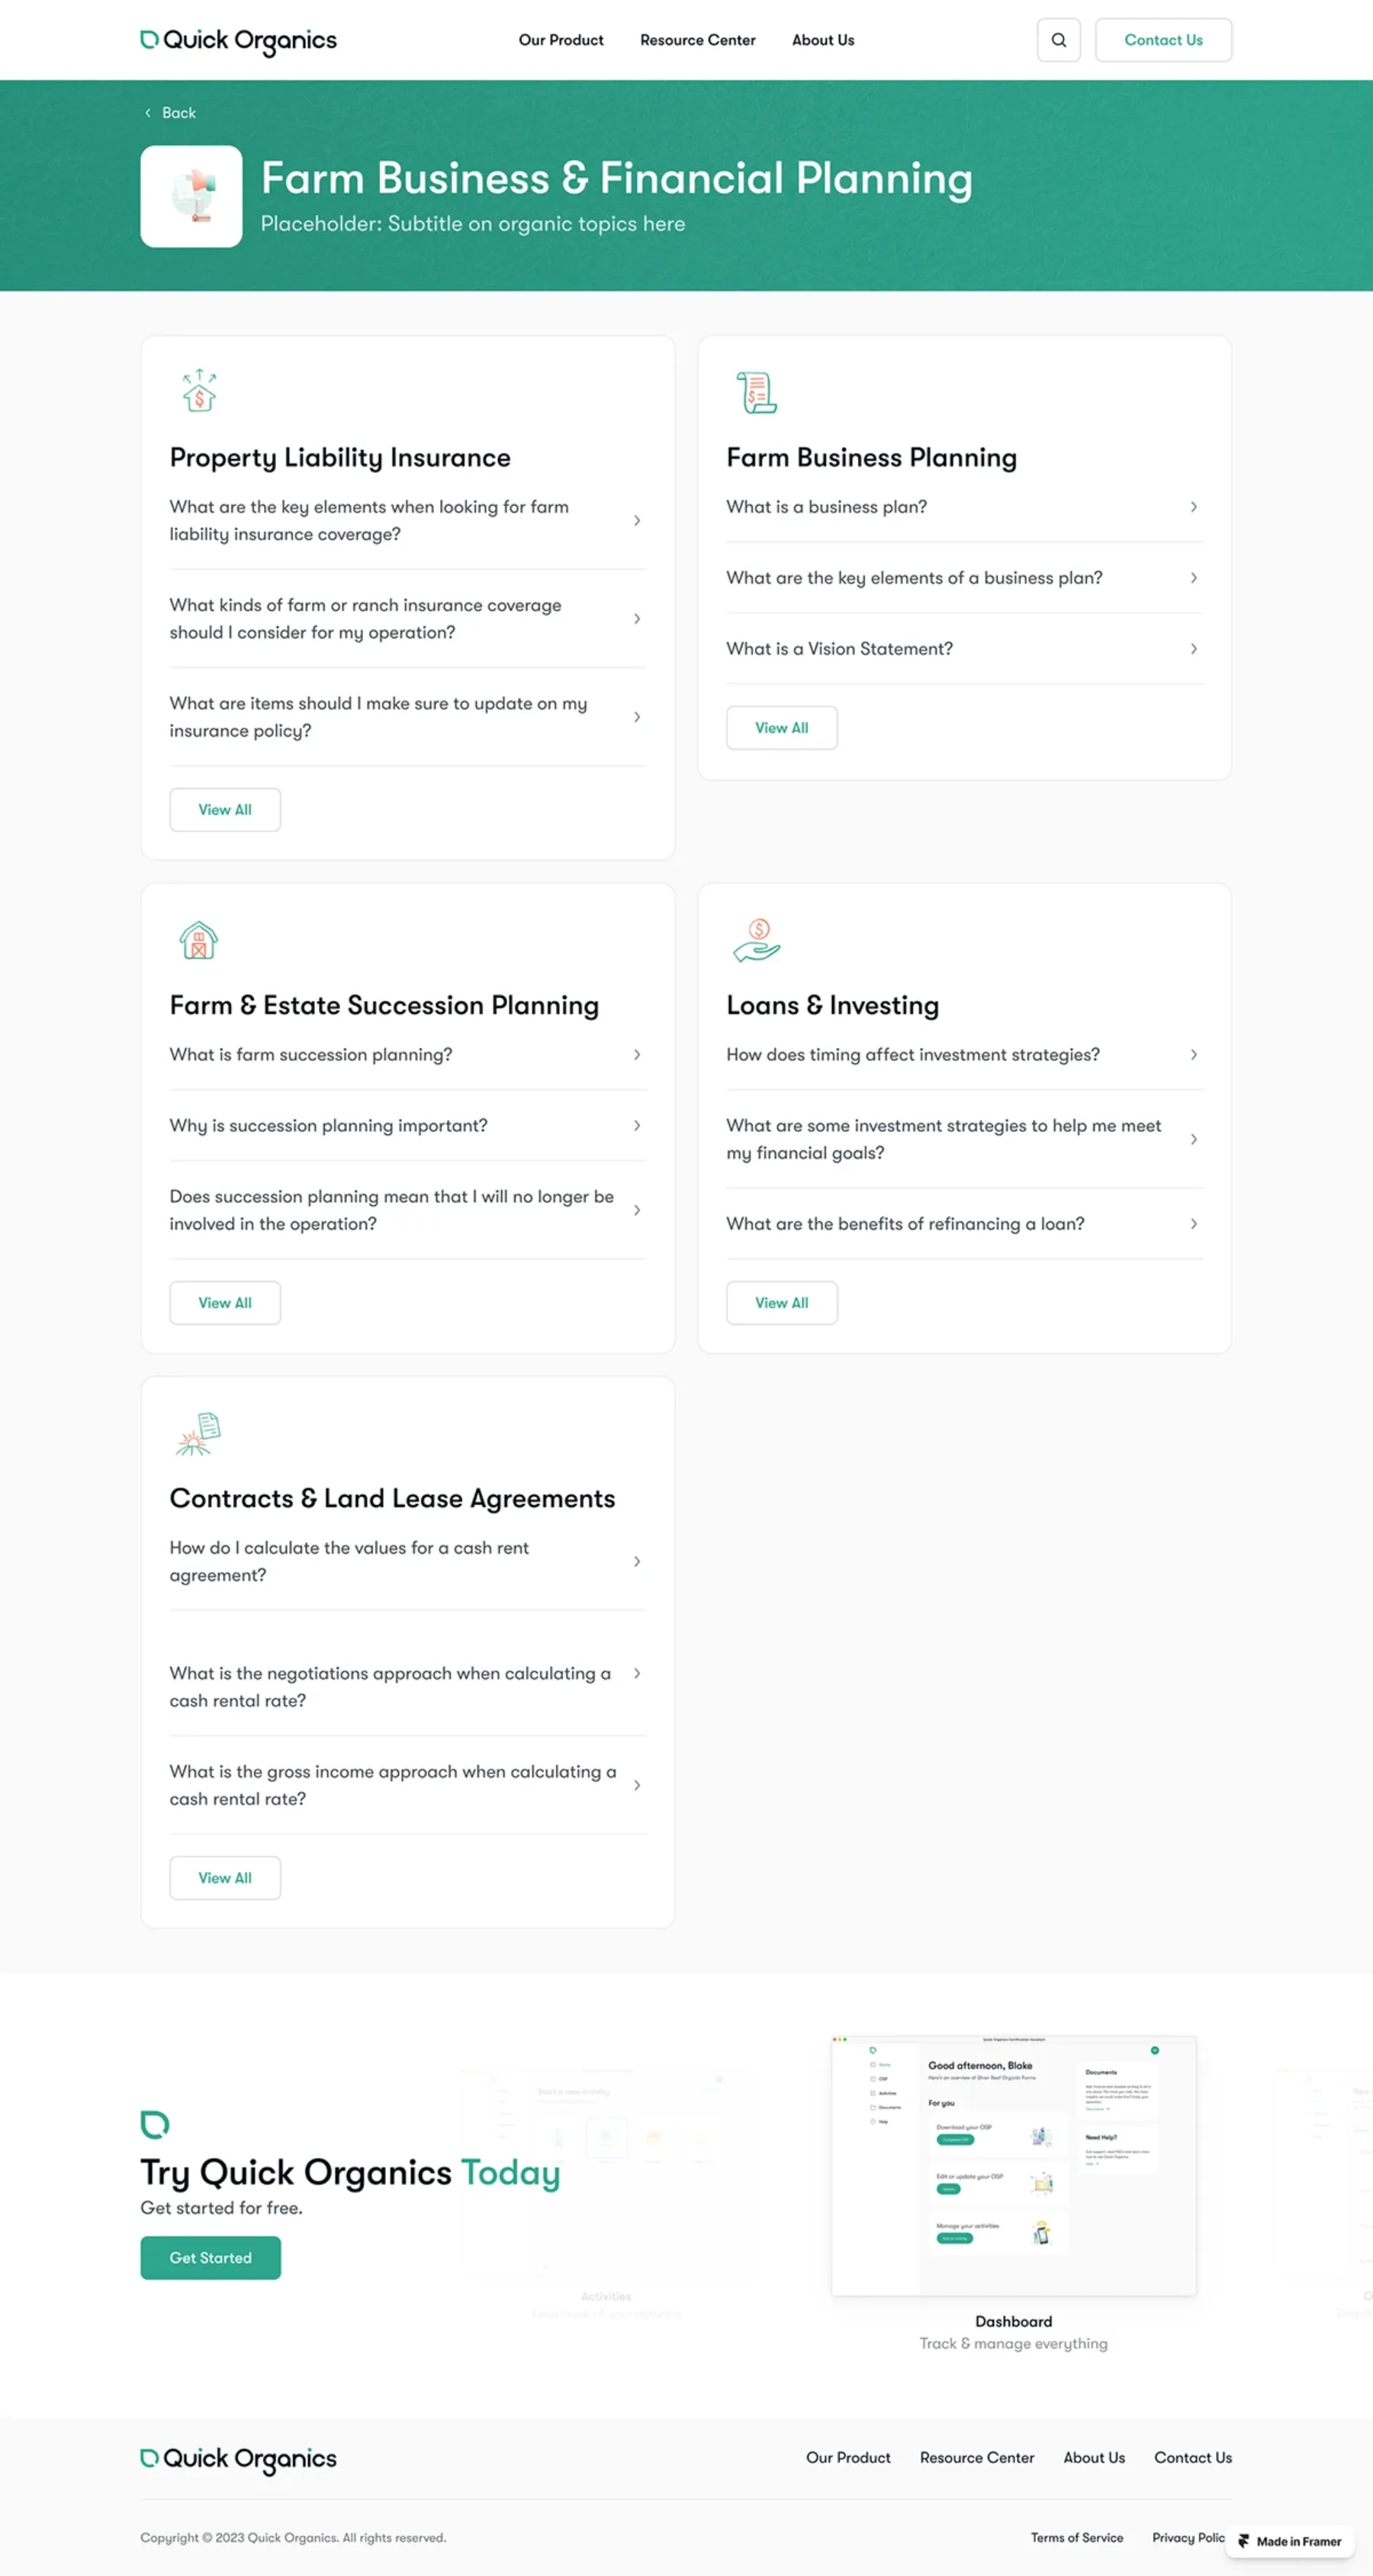Click the Farm & Estate Succession barn icon

[x=199, y=939]
